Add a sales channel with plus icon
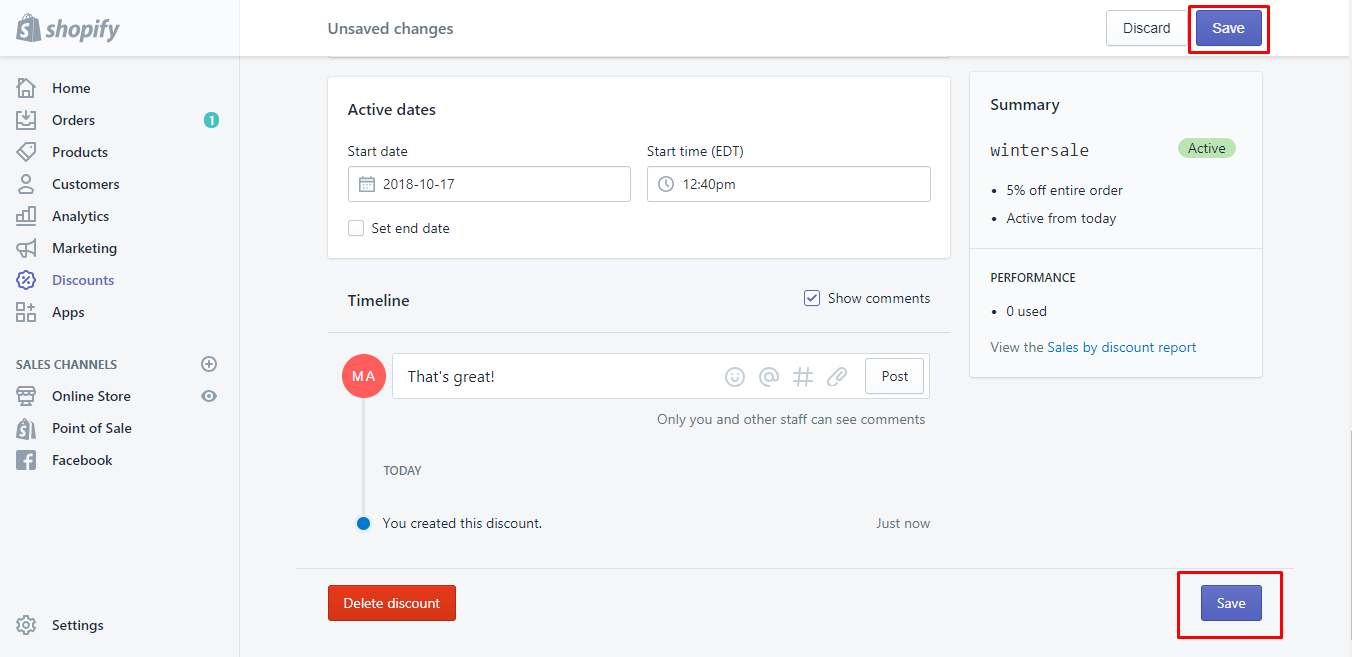The height and width of the screenshot is (657, 1352). (209, 364)
